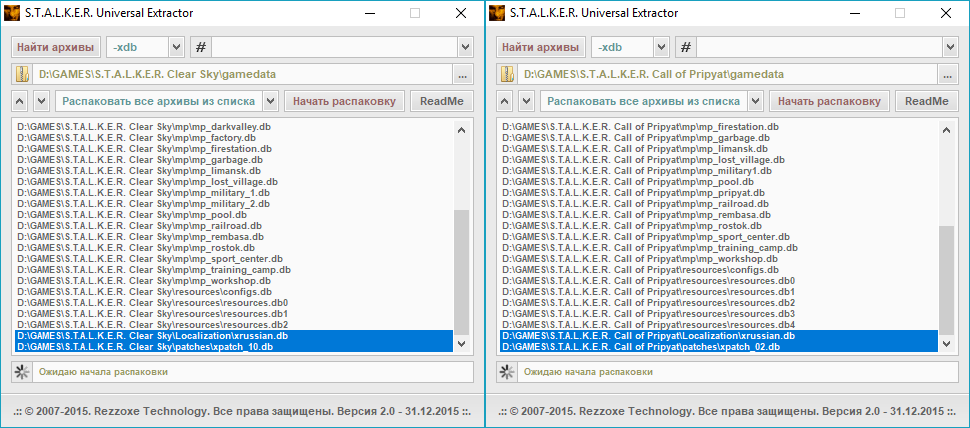970x428 pixels.
Task: Click the spinner icon in Call of Pripyat status row
Action: click(507, 372)
